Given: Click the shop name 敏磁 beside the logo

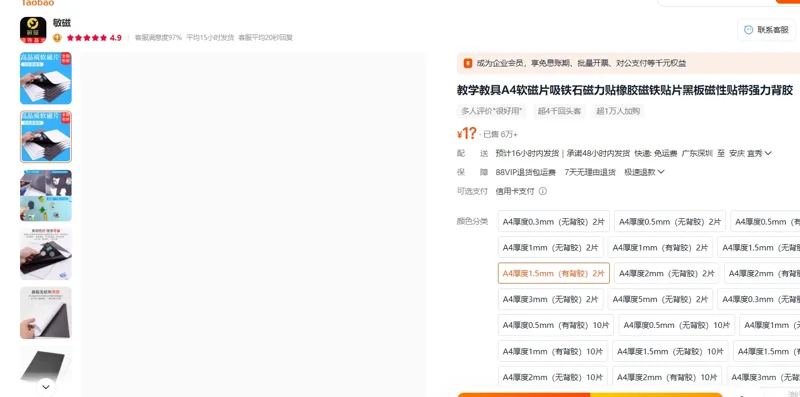Looking at the screenshot, I should (x=62, y=23).
